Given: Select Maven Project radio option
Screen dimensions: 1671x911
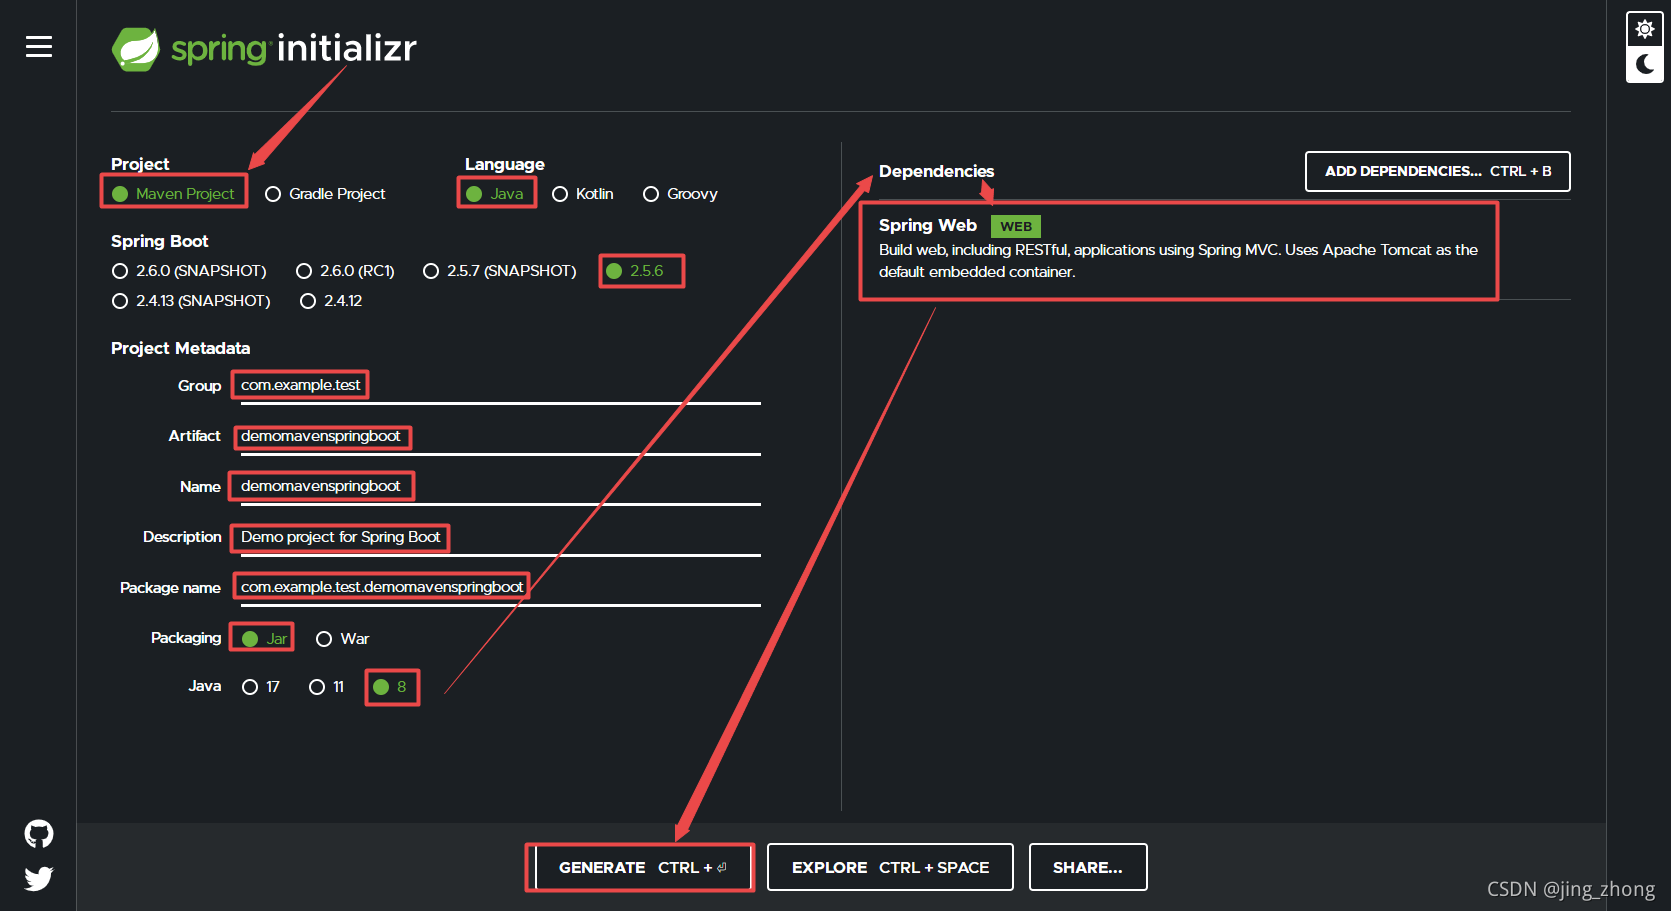Looking at the screenshot, I should point(173,194).
